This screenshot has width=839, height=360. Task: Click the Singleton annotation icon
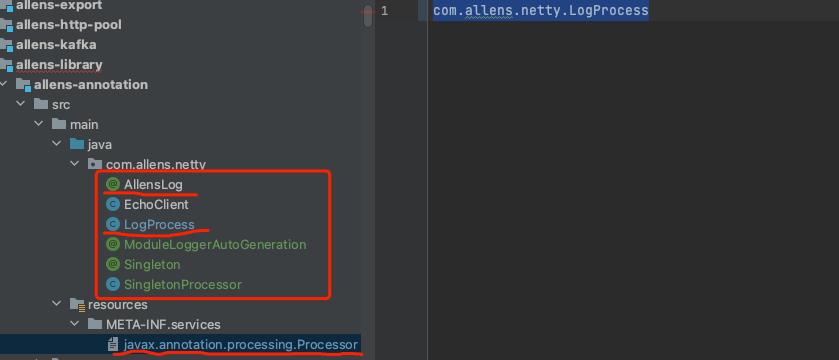[x=113, y=265]
